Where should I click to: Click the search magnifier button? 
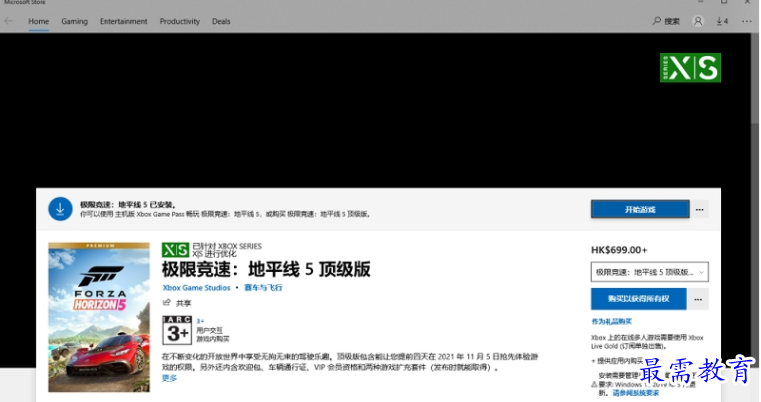[666, 21]
